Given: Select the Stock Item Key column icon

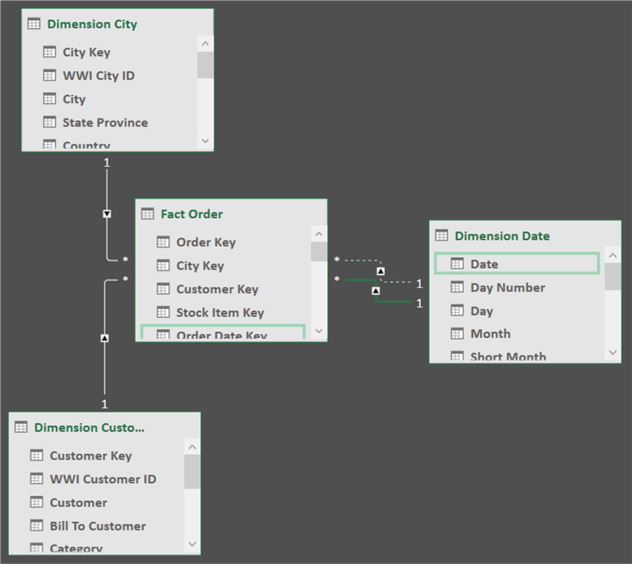Looking at the screenshot, I should pyautogui.click(x=163, y=312).
